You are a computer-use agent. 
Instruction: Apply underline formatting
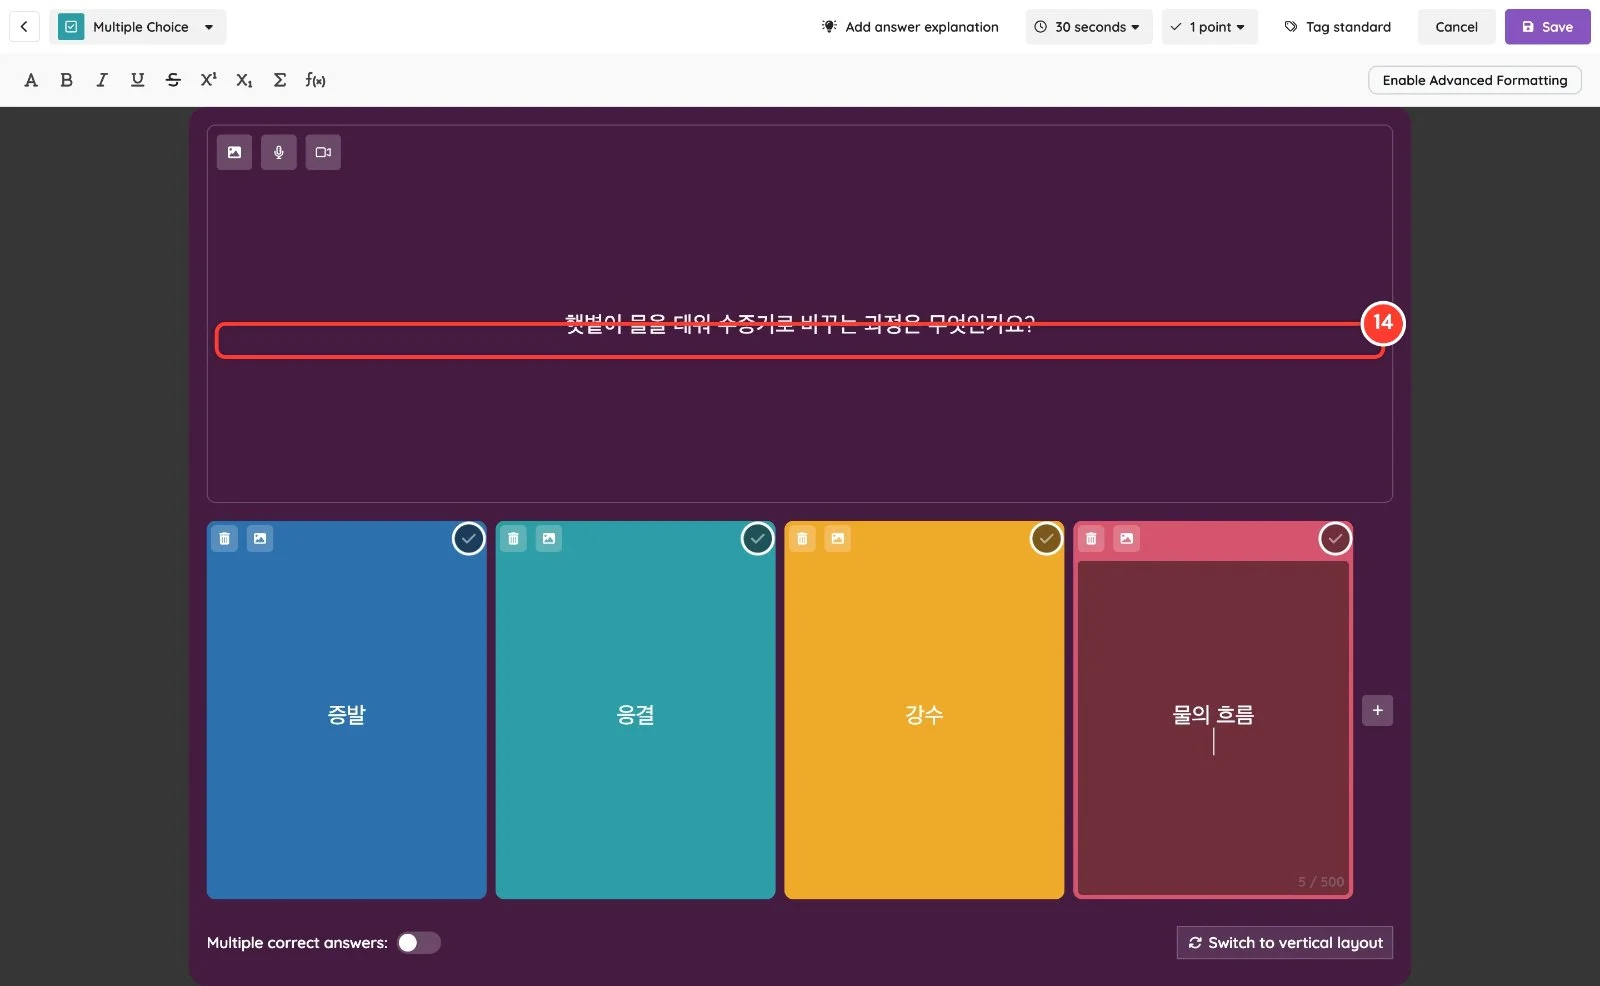[137, 80]
